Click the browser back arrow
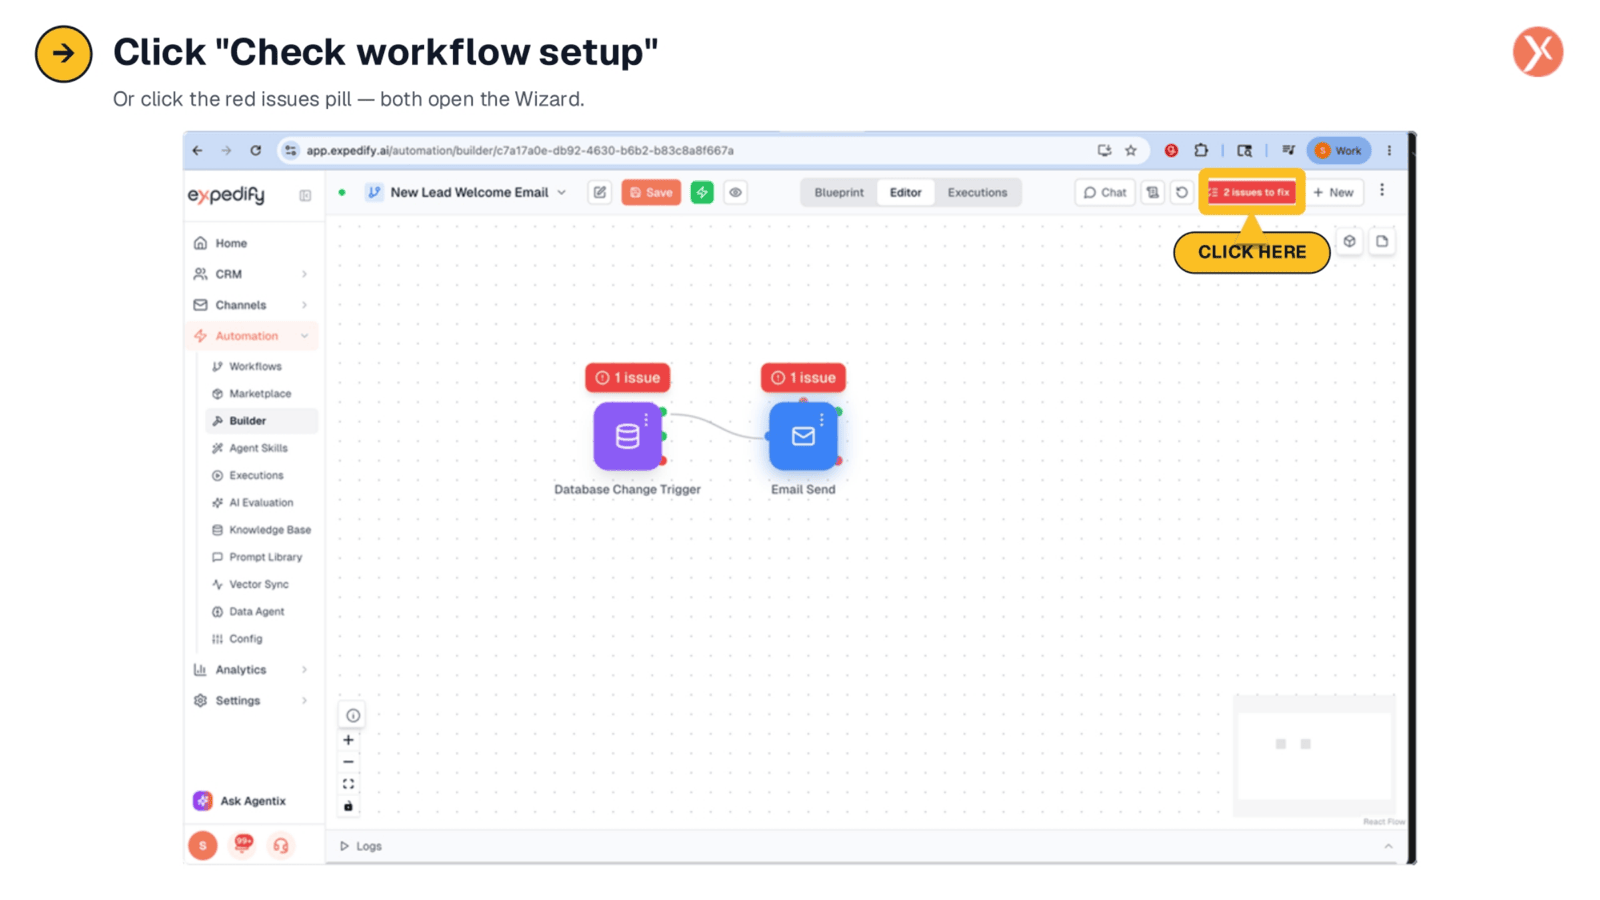 (197, 150)
